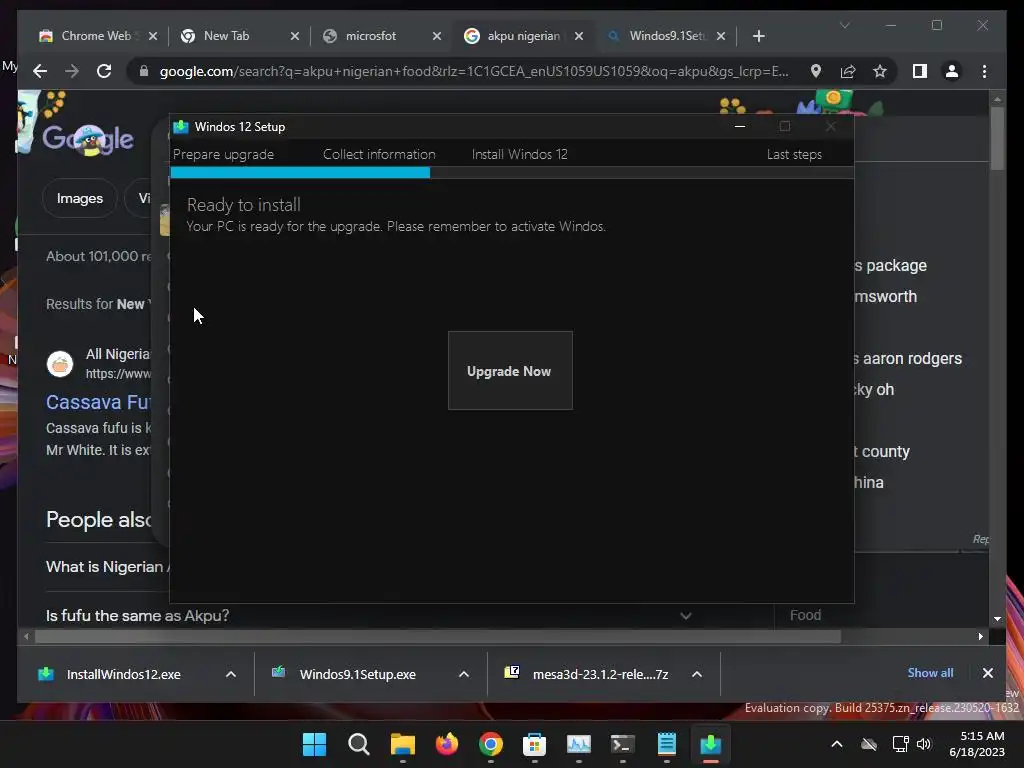
Task: Close the New Tab tab
Action: point(295,36)
